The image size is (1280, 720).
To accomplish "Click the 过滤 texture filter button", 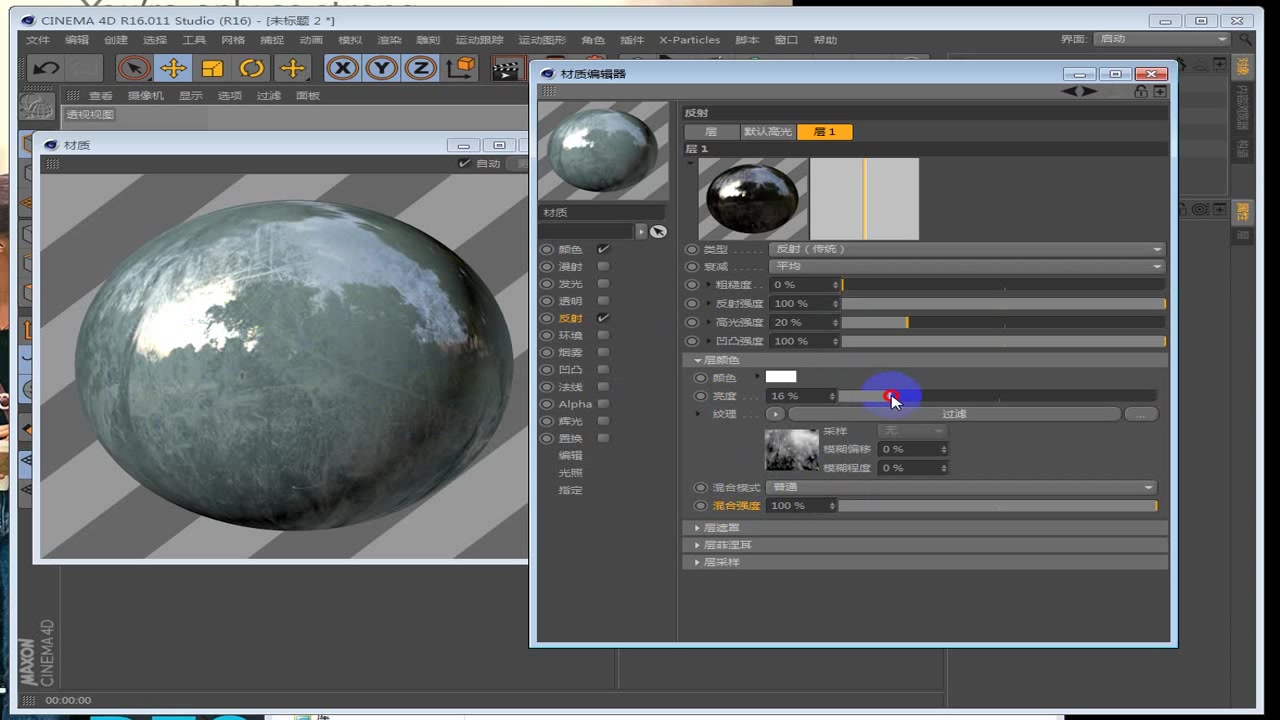I will tap(955, 413).
